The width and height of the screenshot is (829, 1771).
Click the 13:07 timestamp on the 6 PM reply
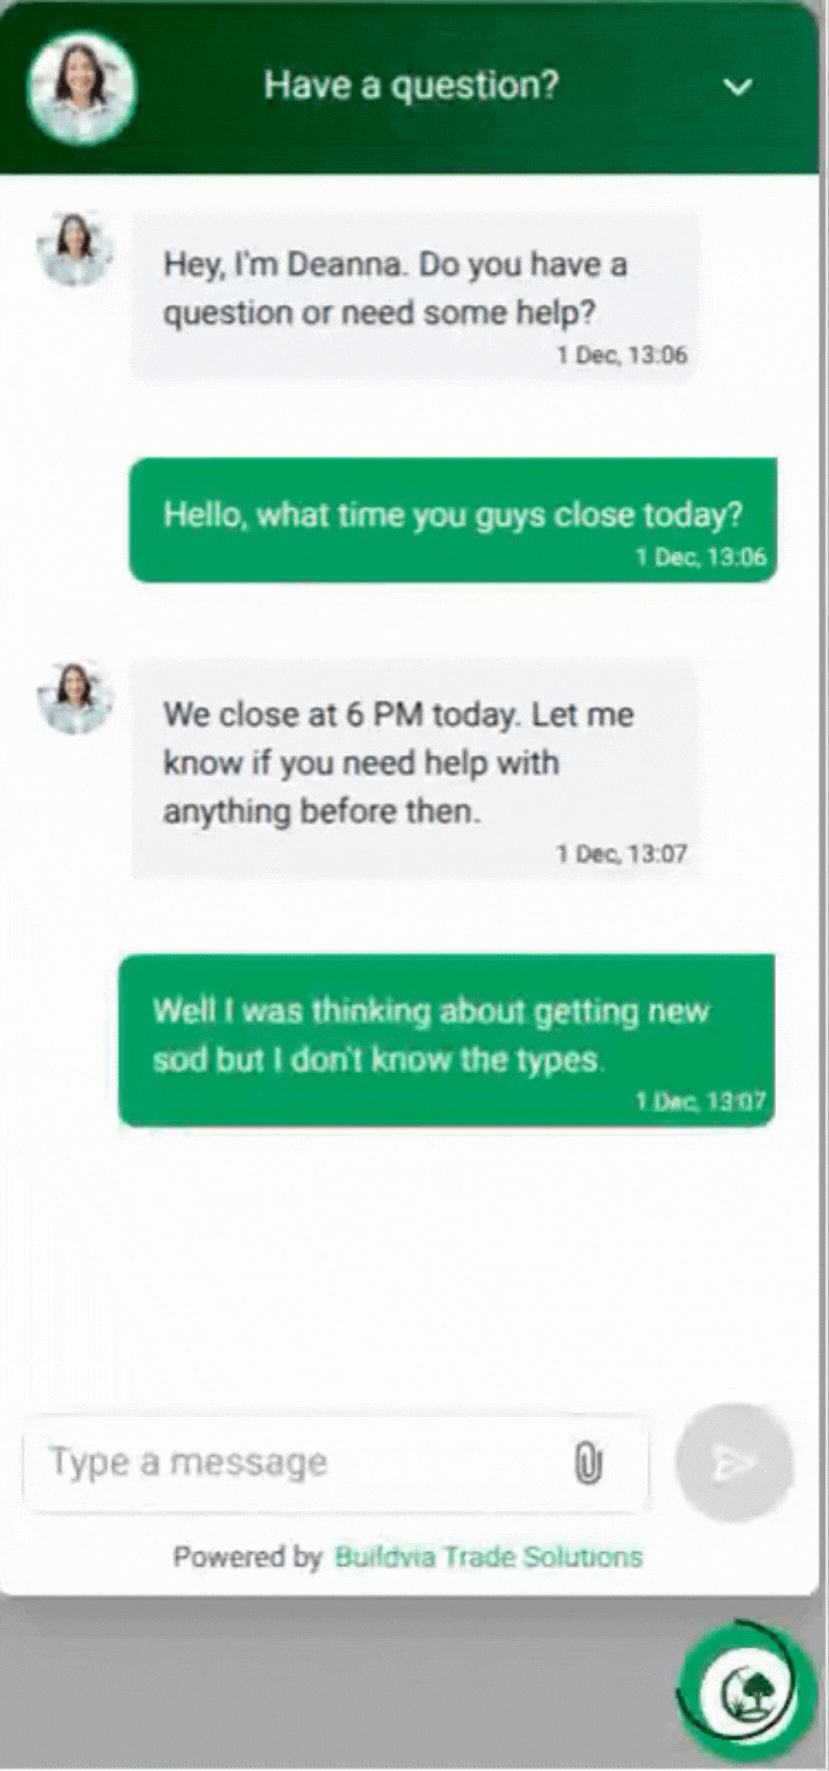[x=622, y=853]
